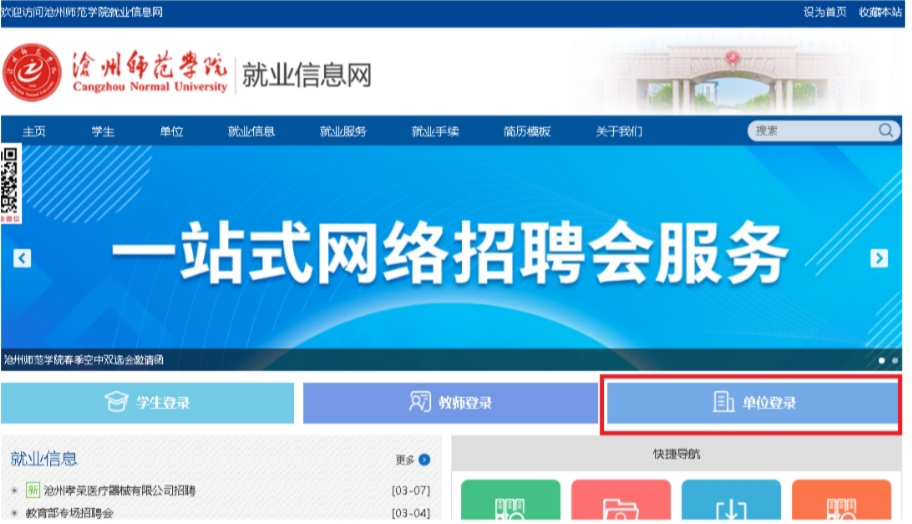The image size is (912, 524).
Task: Click the search magnifier icon
Action: click(885, 130)
